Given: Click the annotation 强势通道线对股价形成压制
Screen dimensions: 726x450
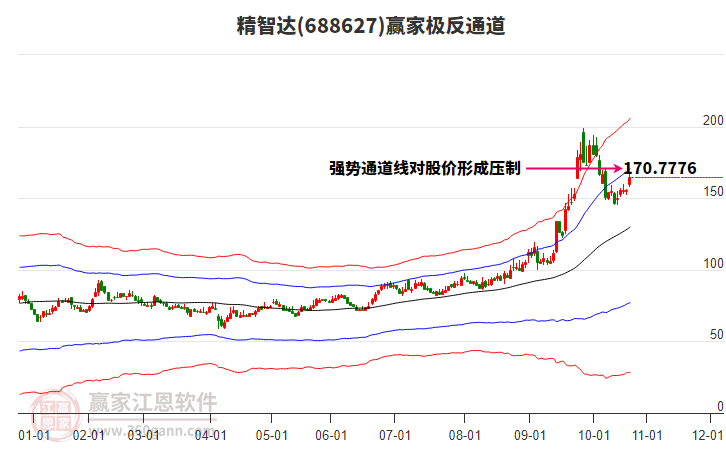Looking at the screenshot, I should point(425,168).
